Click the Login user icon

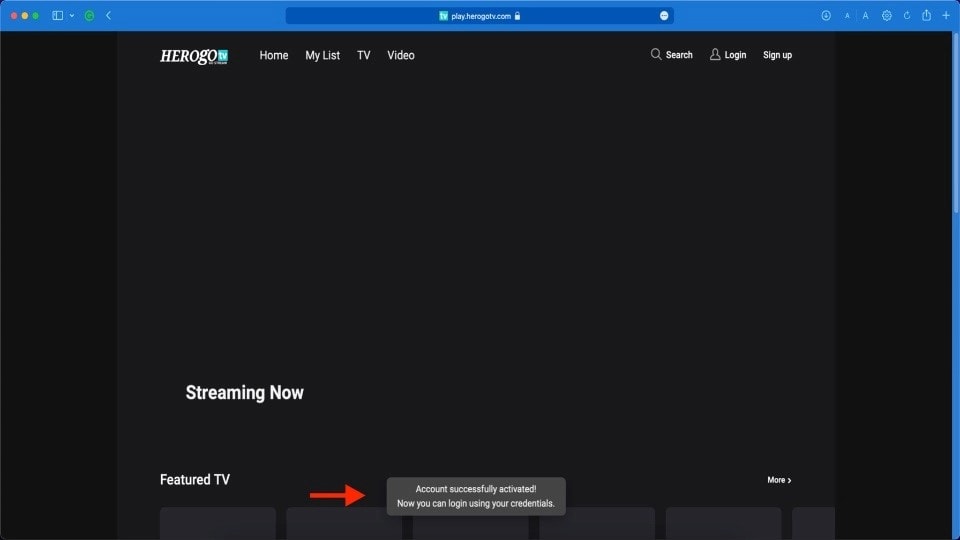coord(714,54)
